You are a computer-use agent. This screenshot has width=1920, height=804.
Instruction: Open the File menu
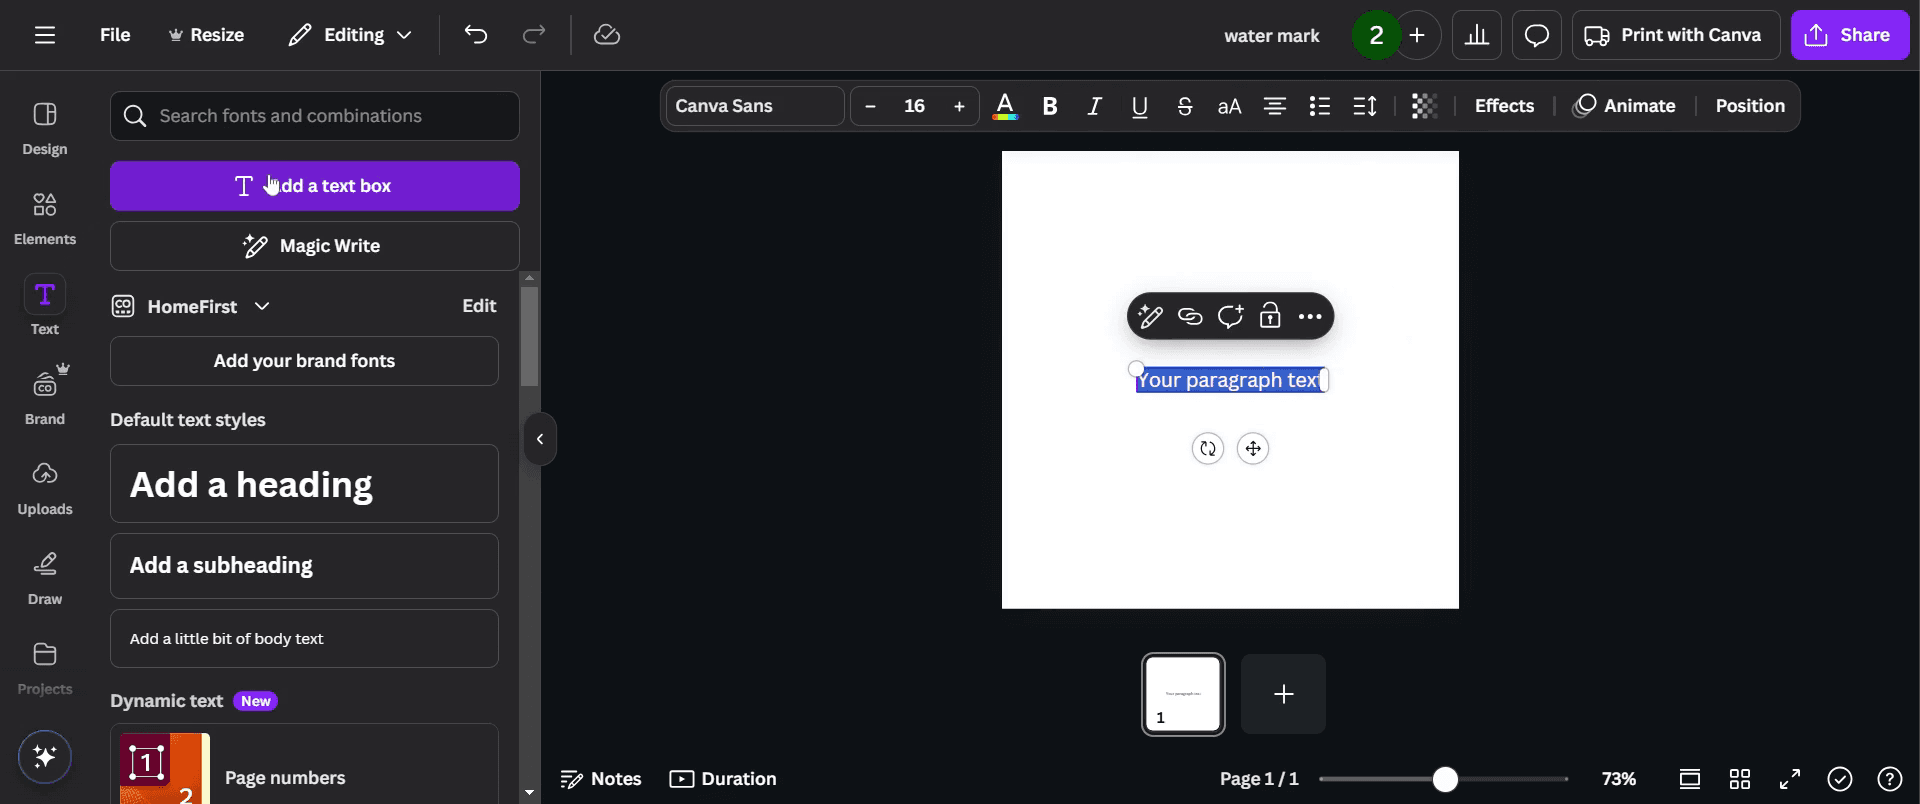click(x=115, y=35)
